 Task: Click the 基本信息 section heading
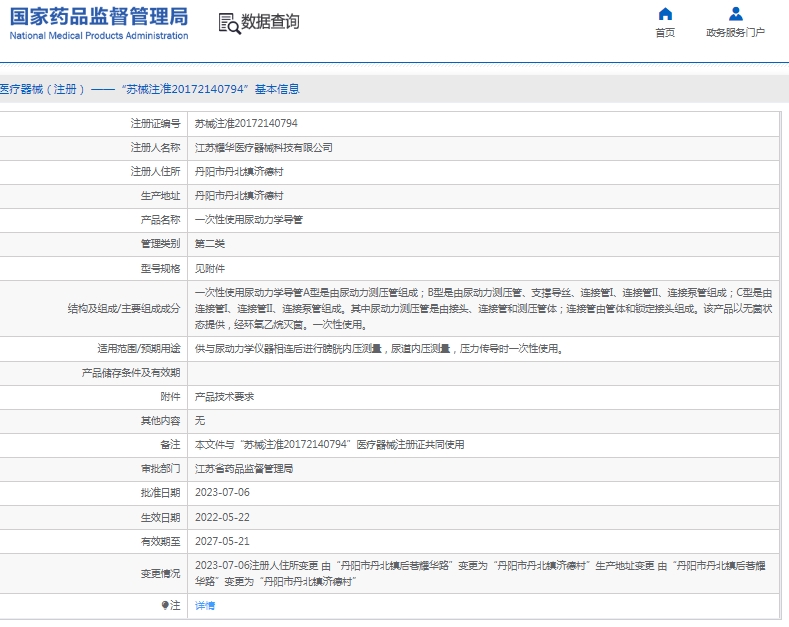click(277, 89)
